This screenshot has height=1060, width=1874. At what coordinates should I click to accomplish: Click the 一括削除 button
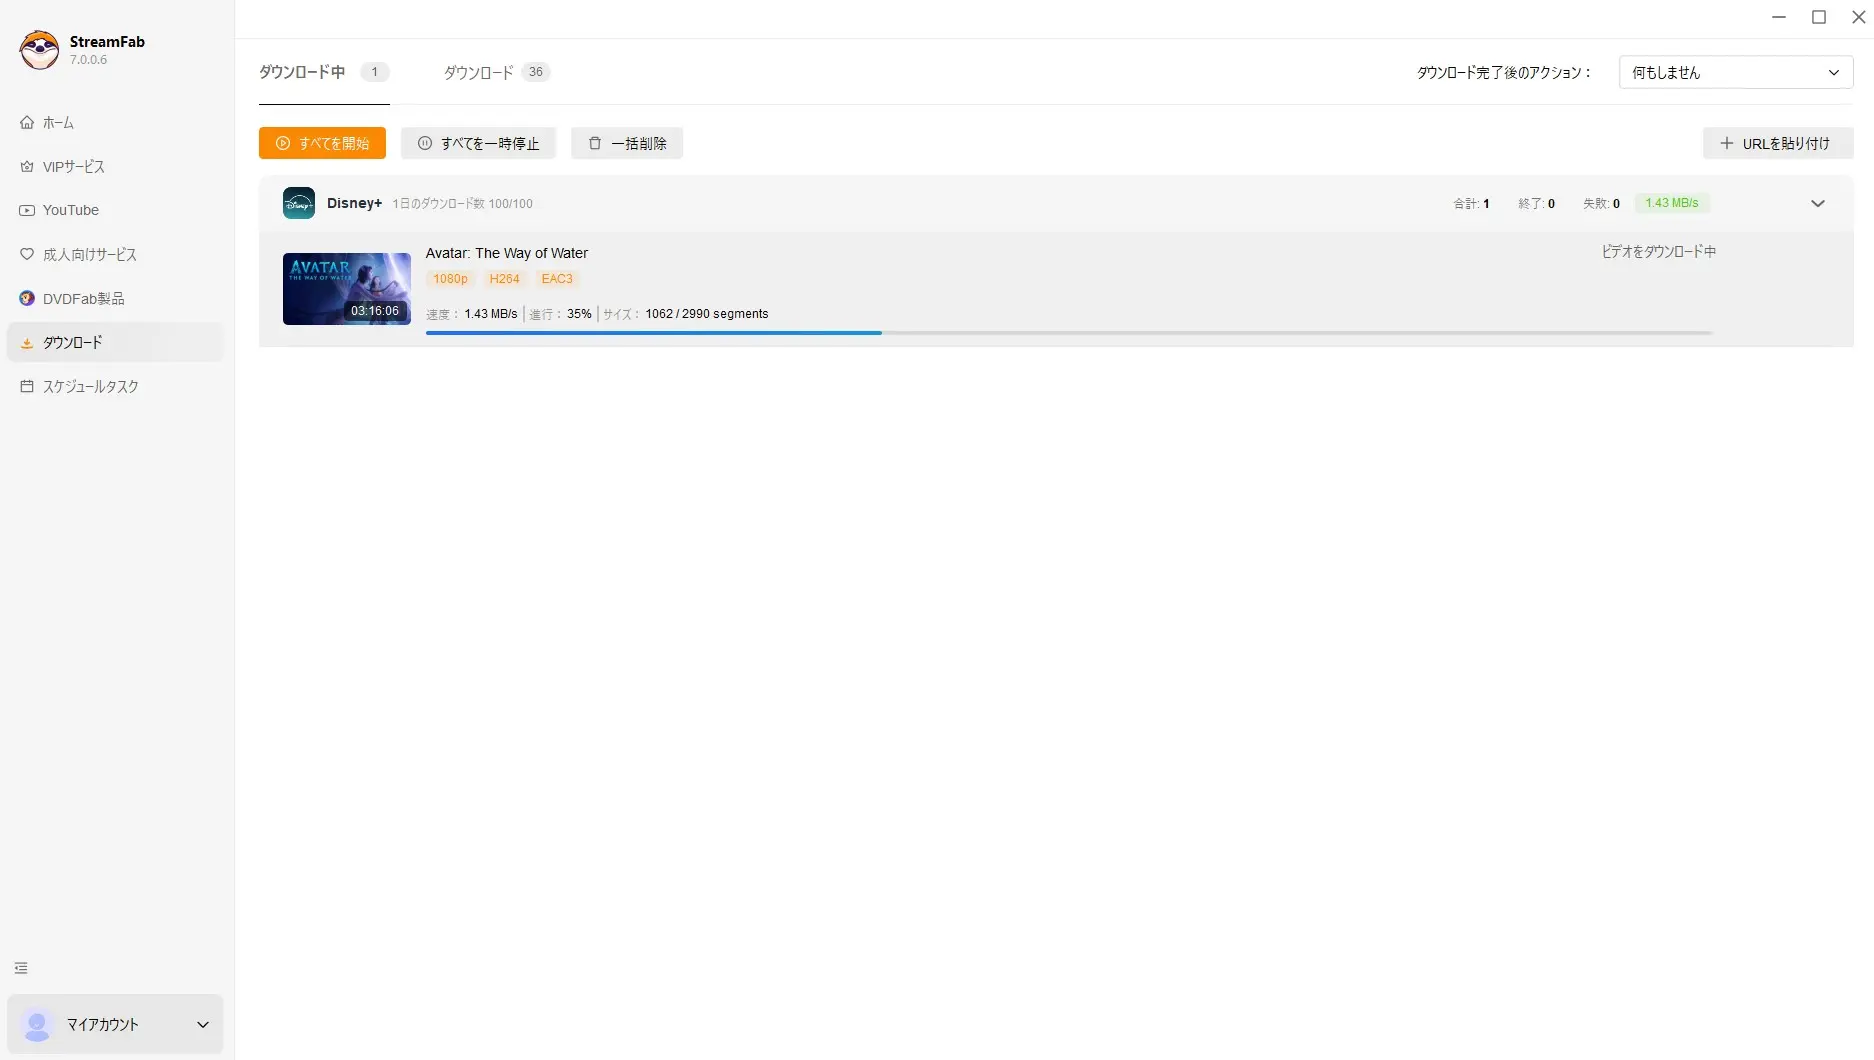tap(627, 143)
